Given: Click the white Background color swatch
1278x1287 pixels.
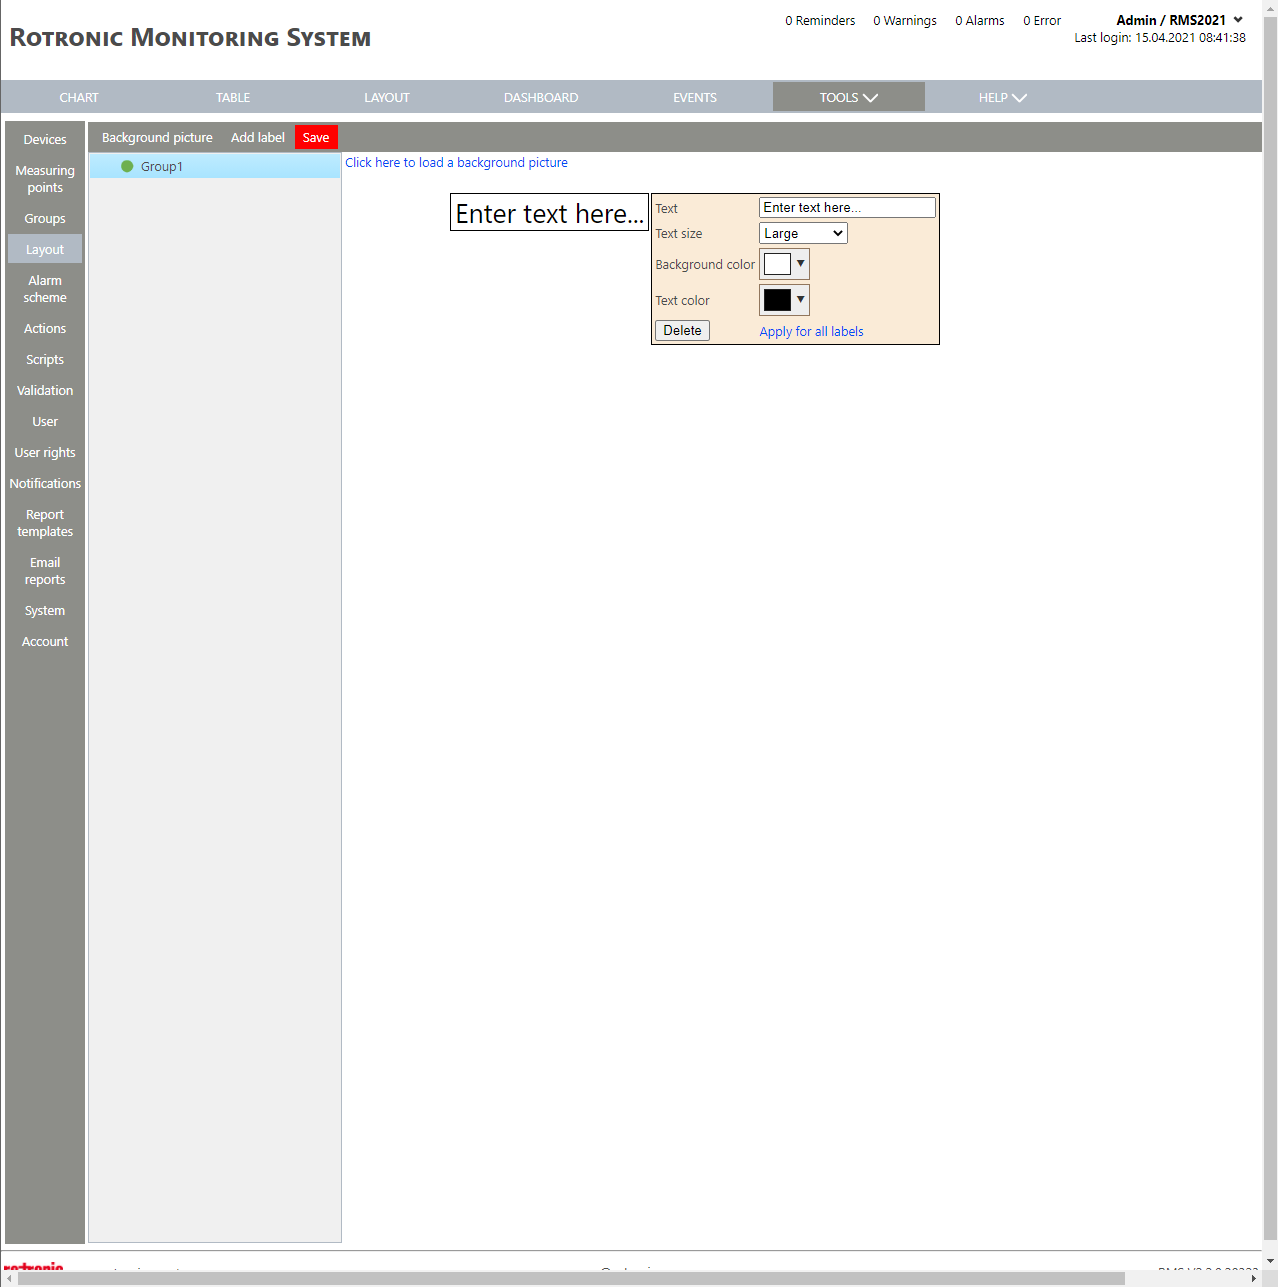Looking at the screenshot, I should pyautogui.click(x=777, y=264).
